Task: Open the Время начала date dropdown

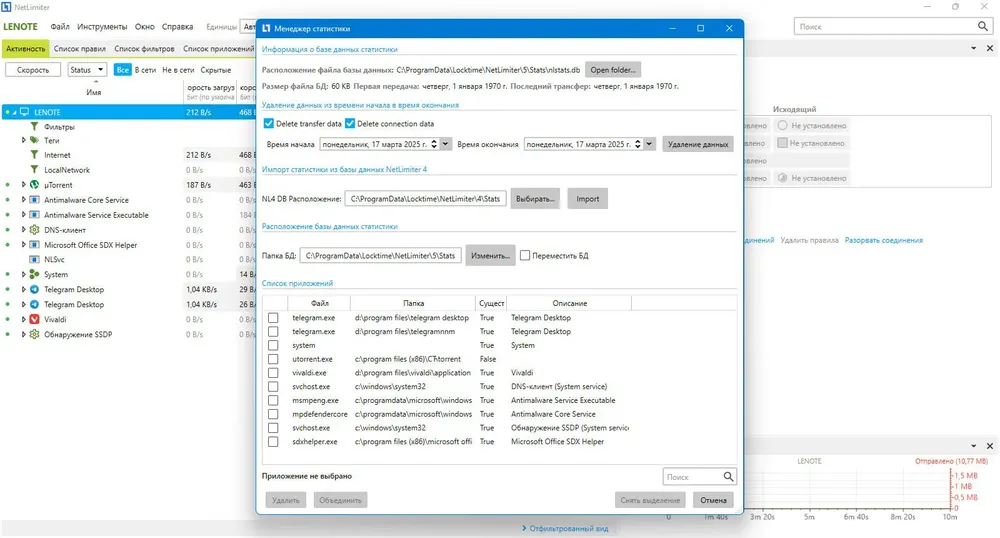Action: pos(446,144)
